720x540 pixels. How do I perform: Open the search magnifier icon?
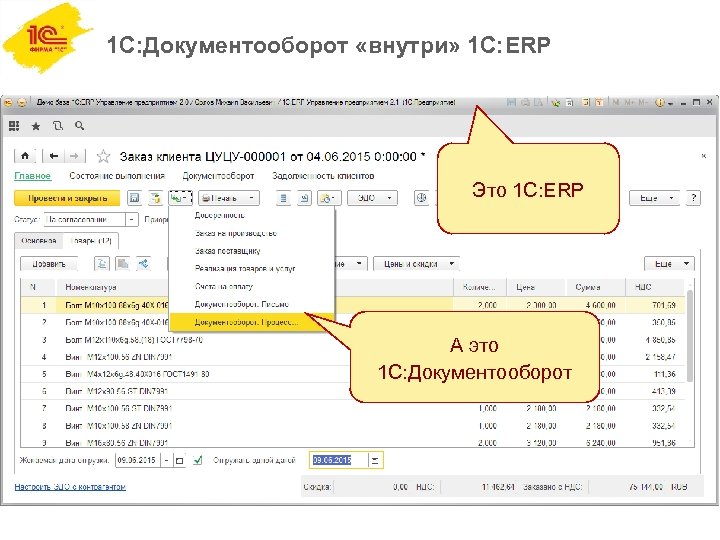tap(79, 126)
